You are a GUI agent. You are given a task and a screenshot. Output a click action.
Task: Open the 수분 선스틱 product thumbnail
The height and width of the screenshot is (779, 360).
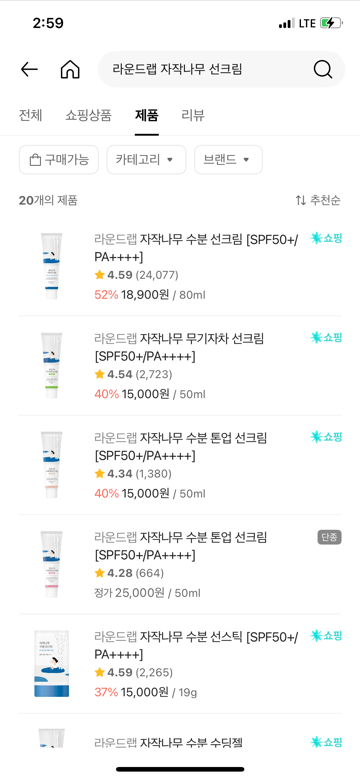52,664
